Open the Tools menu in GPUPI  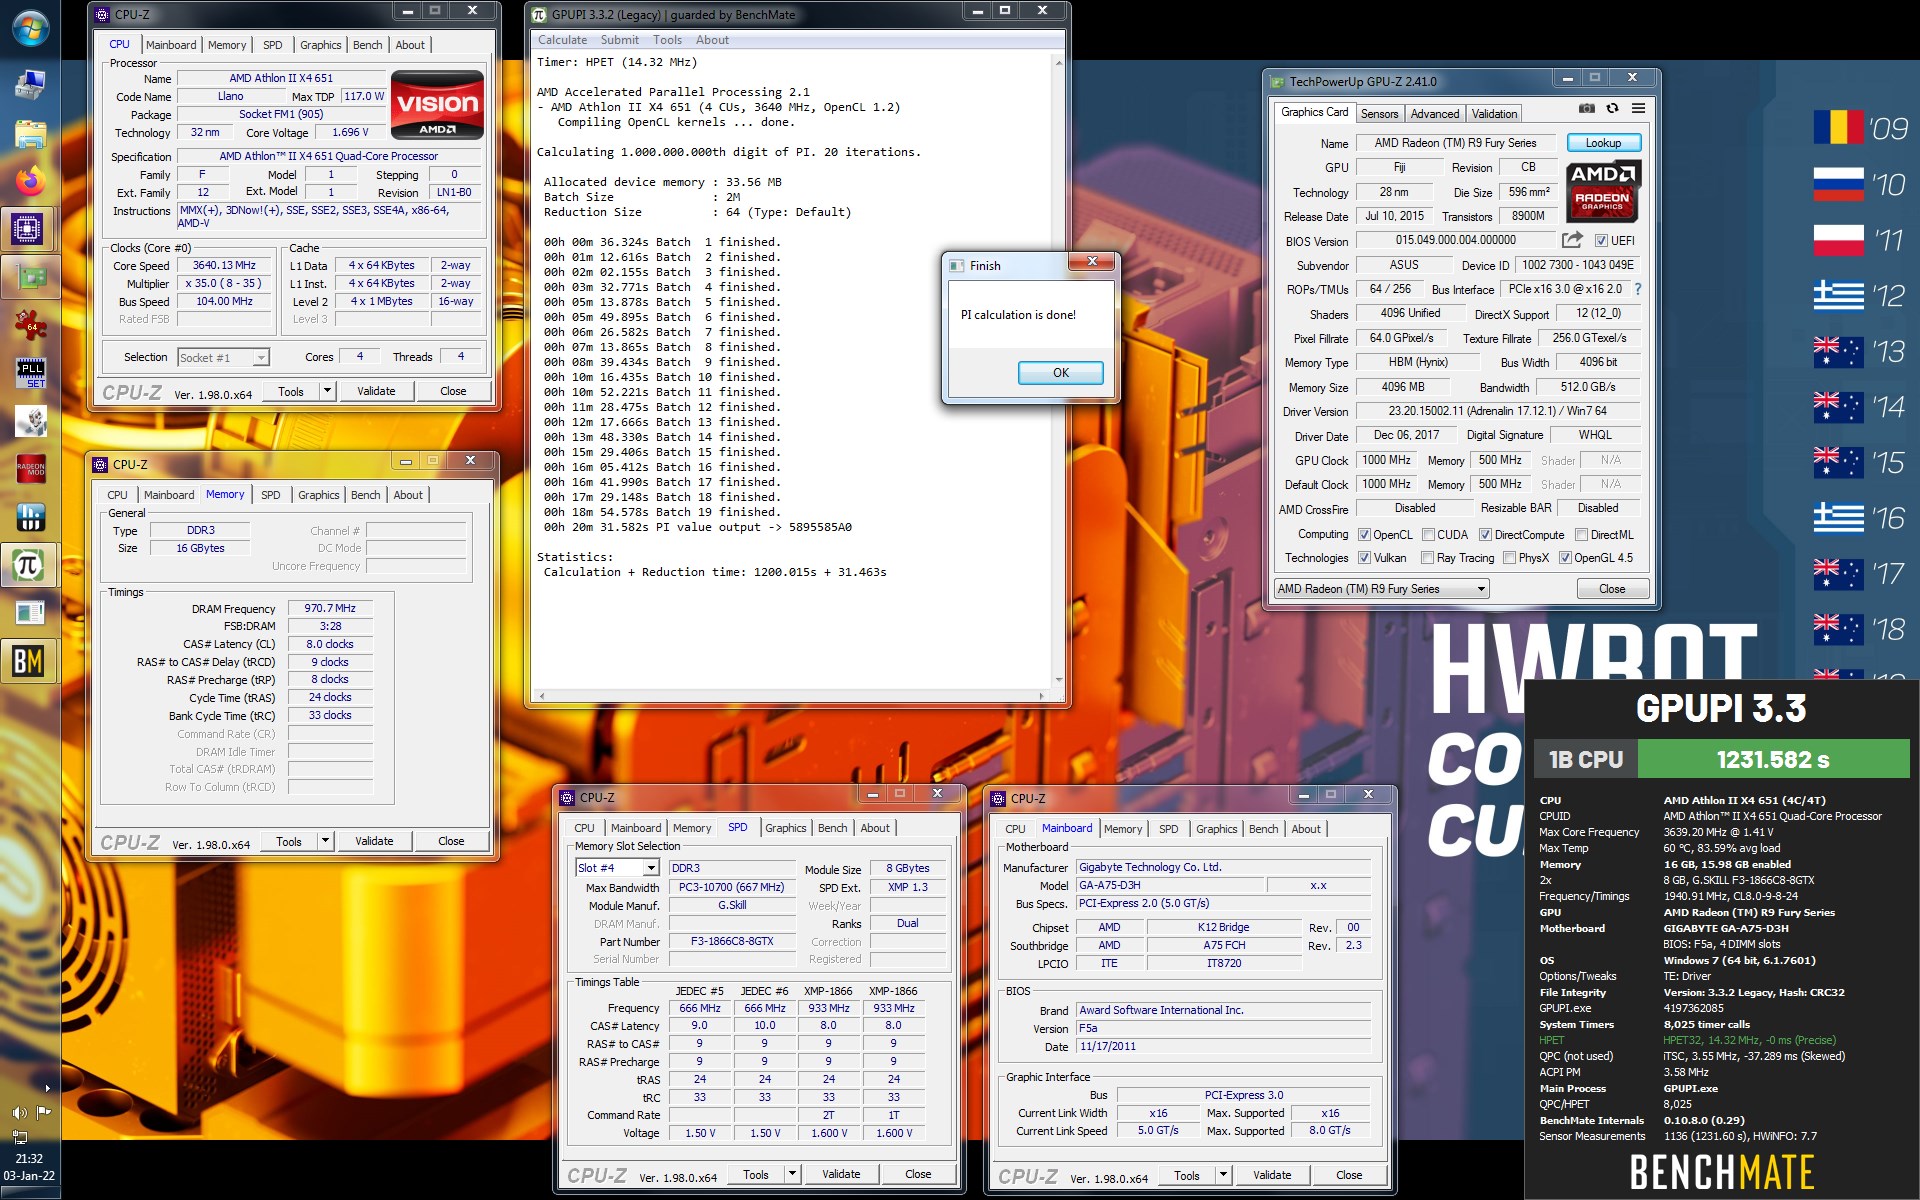click(x=667, y=40)
